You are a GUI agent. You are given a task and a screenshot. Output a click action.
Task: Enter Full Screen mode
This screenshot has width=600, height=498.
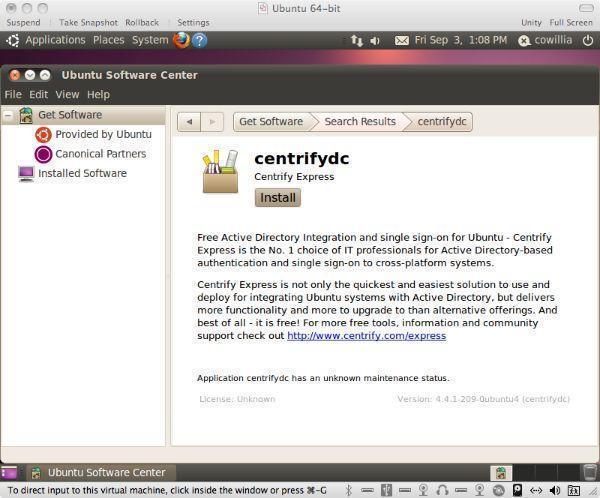(x=571, y=23)
